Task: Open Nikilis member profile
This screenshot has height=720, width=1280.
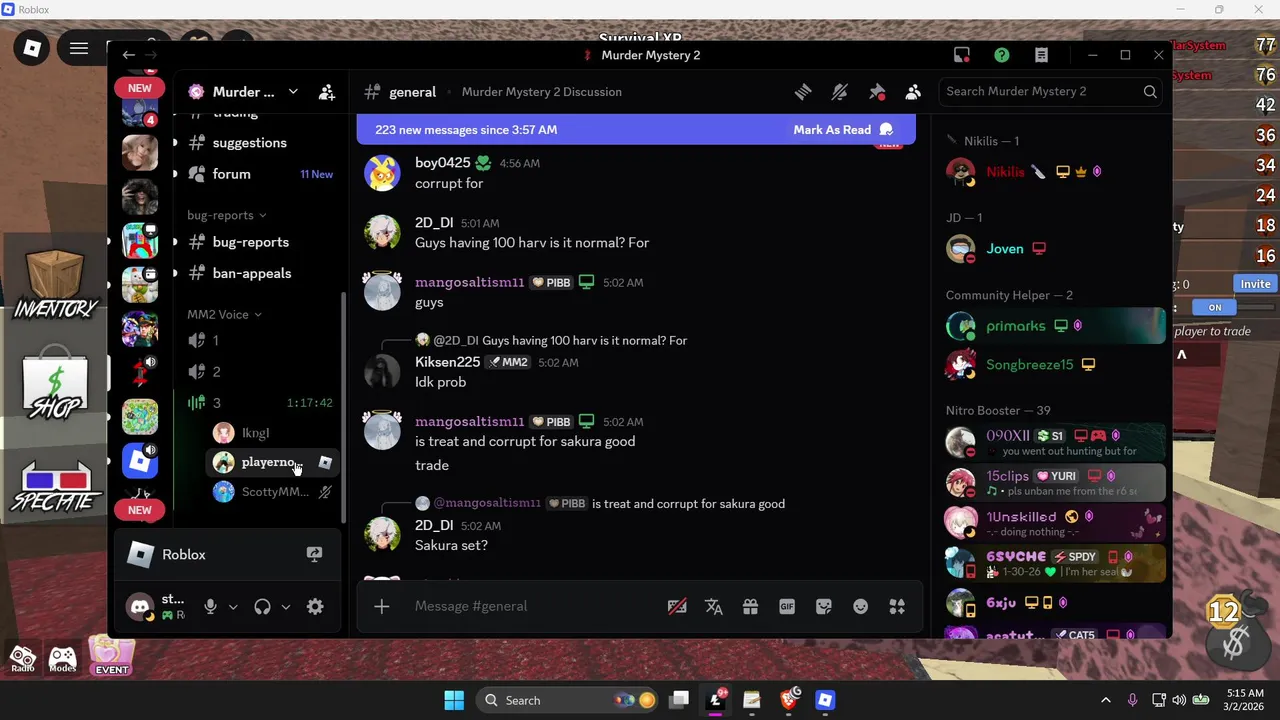Action: click(1055, 172)
